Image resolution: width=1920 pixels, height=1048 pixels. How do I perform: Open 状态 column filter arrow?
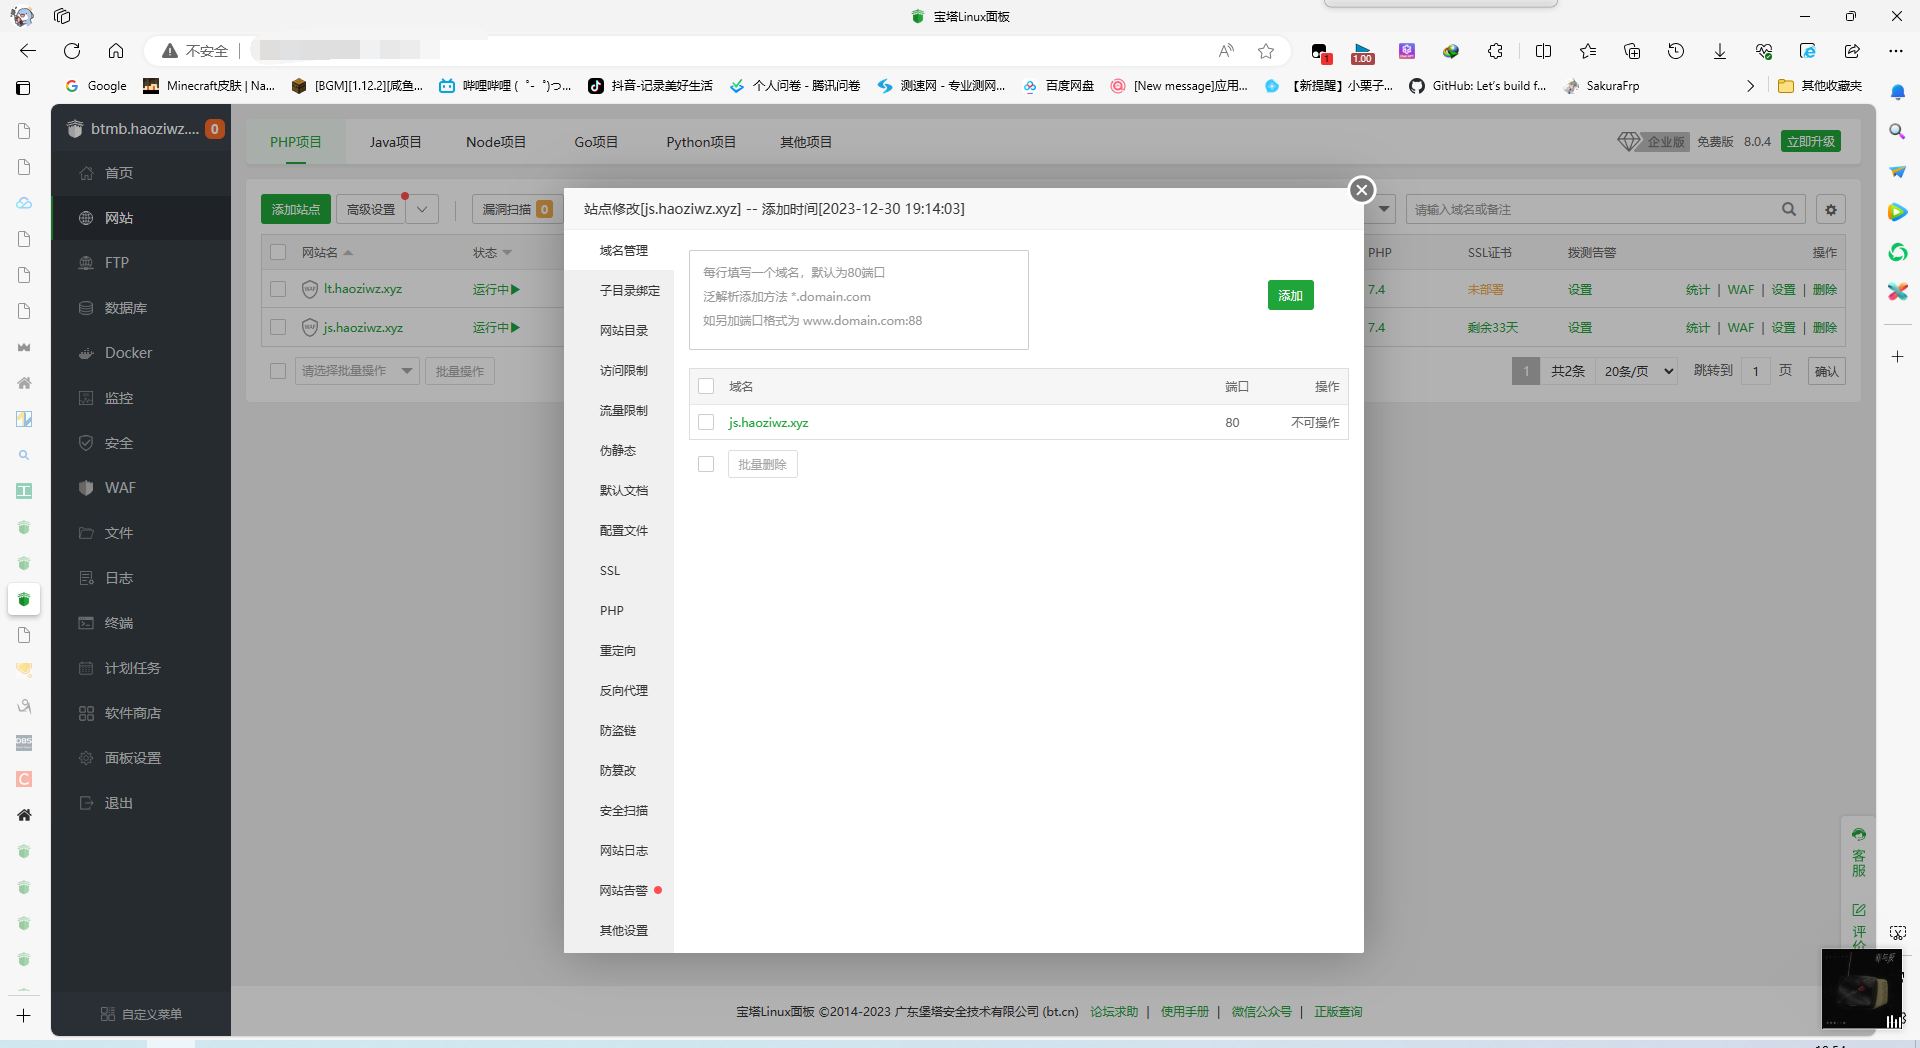(507, 253)
